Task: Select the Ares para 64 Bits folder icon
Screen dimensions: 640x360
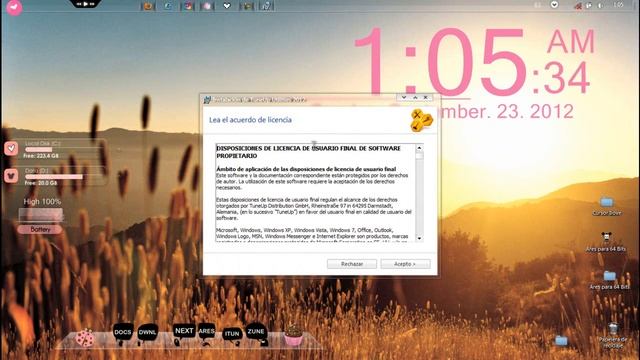Action: 609,276
